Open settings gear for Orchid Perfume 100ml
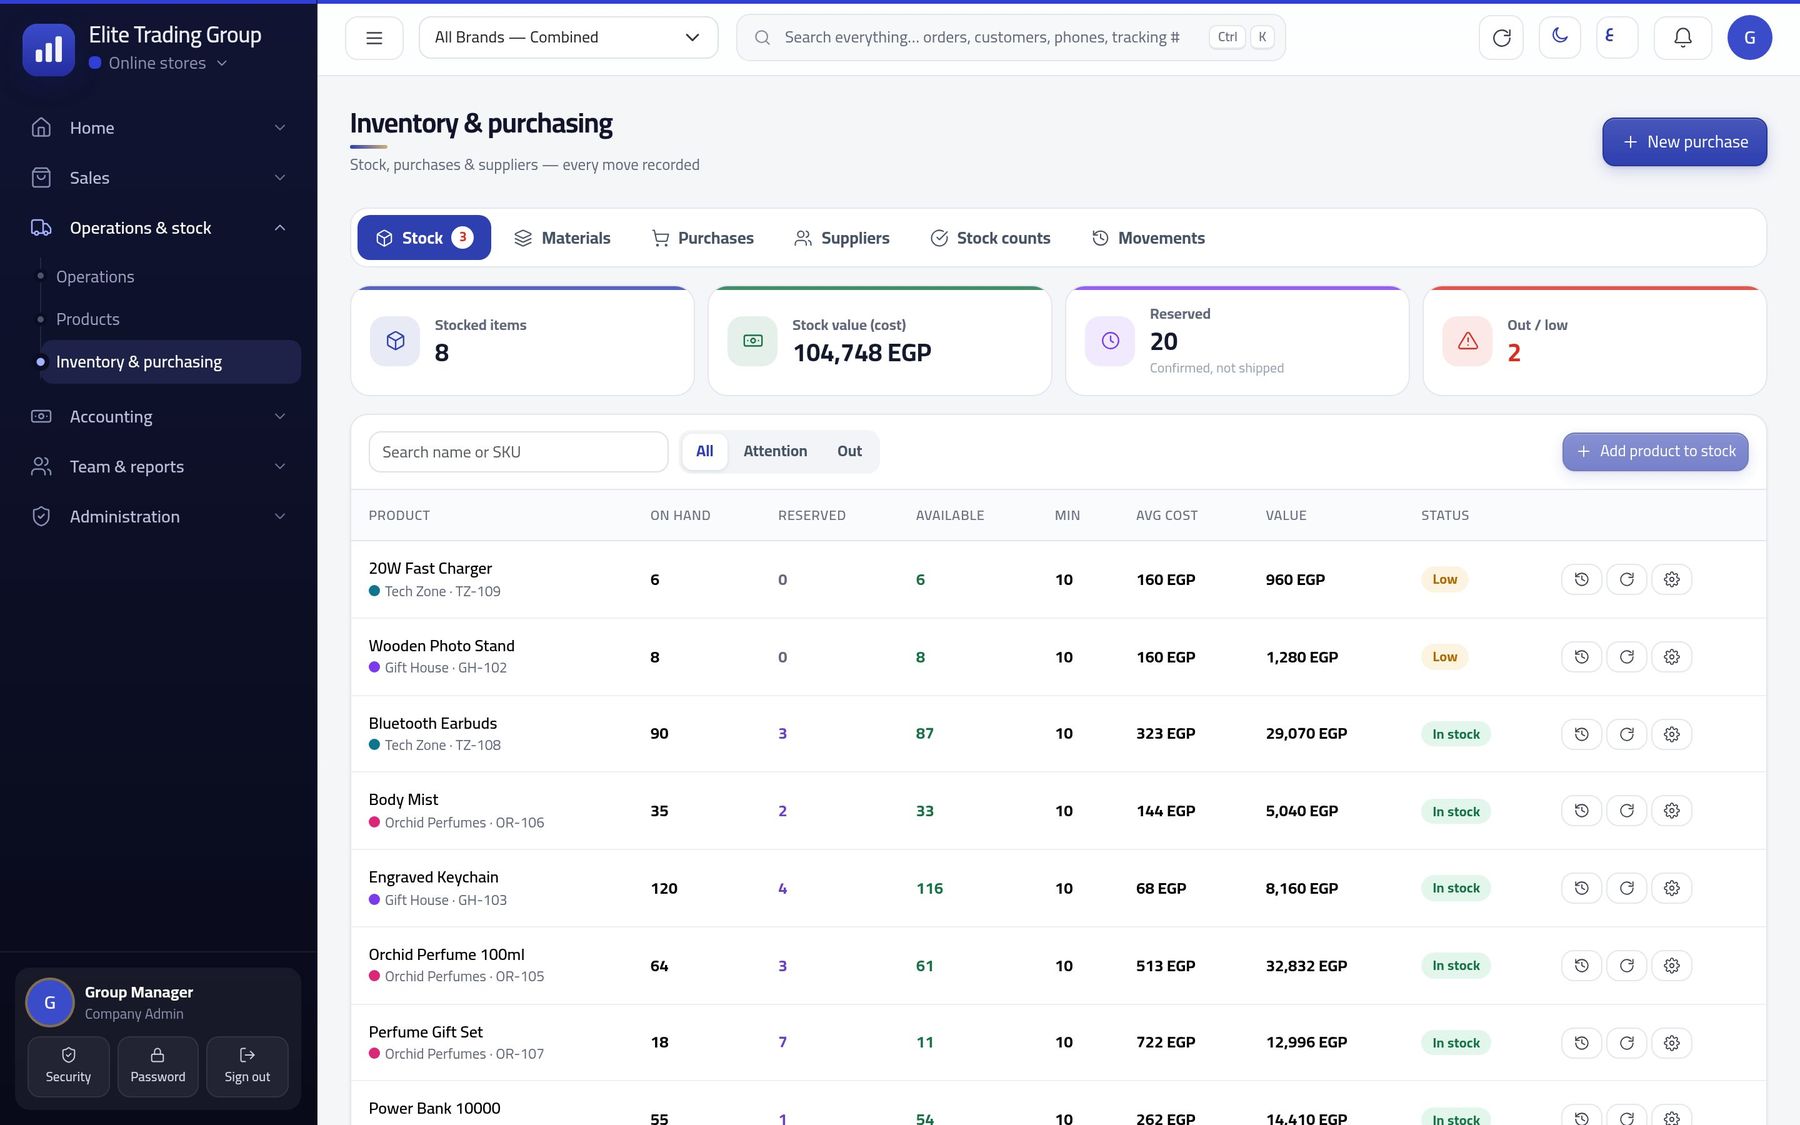The image size is (1800, 1125). pos(1671,966)
